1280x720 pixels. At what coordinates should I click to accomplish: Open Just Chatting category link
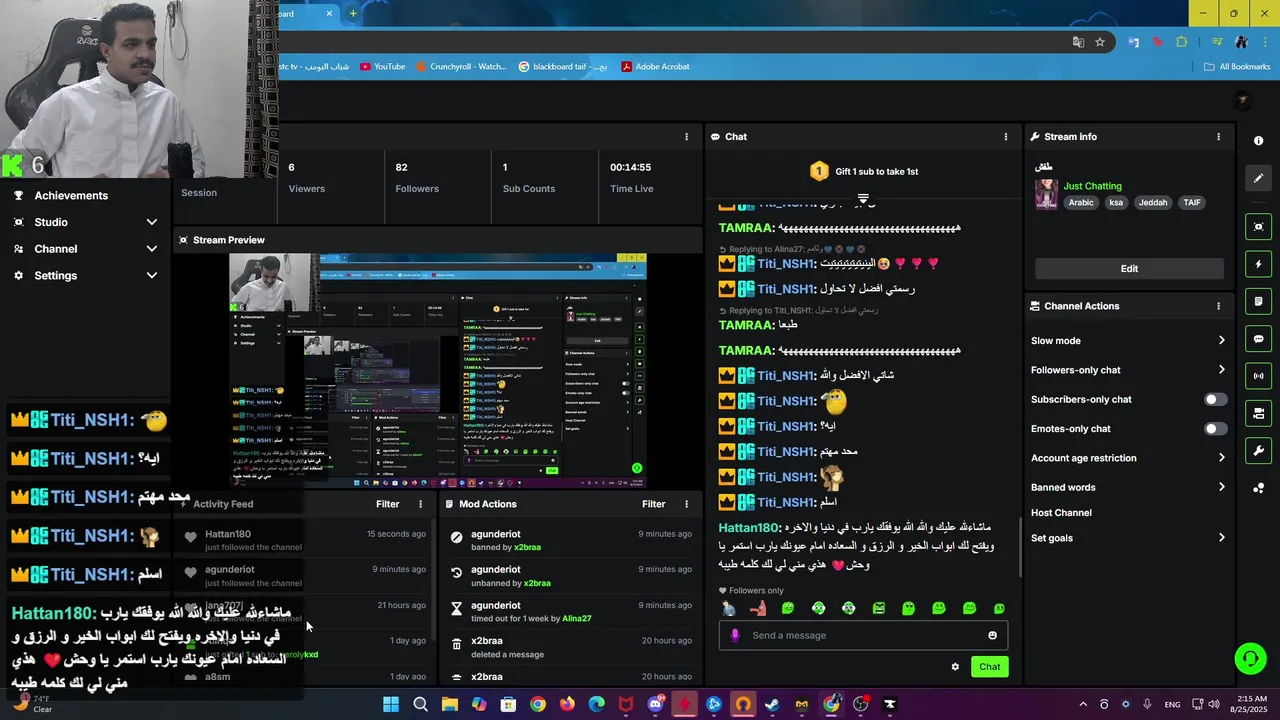tap(1092, 186)
